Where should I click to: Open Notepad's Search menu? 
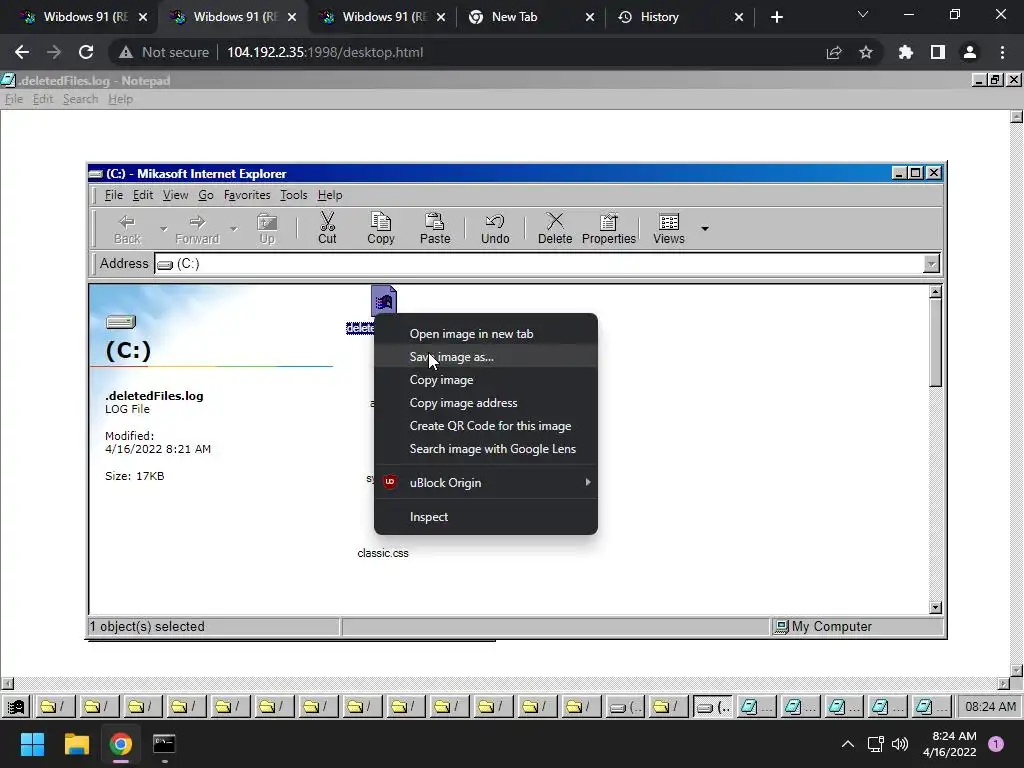pyautogui.click(x=80, y=99)
